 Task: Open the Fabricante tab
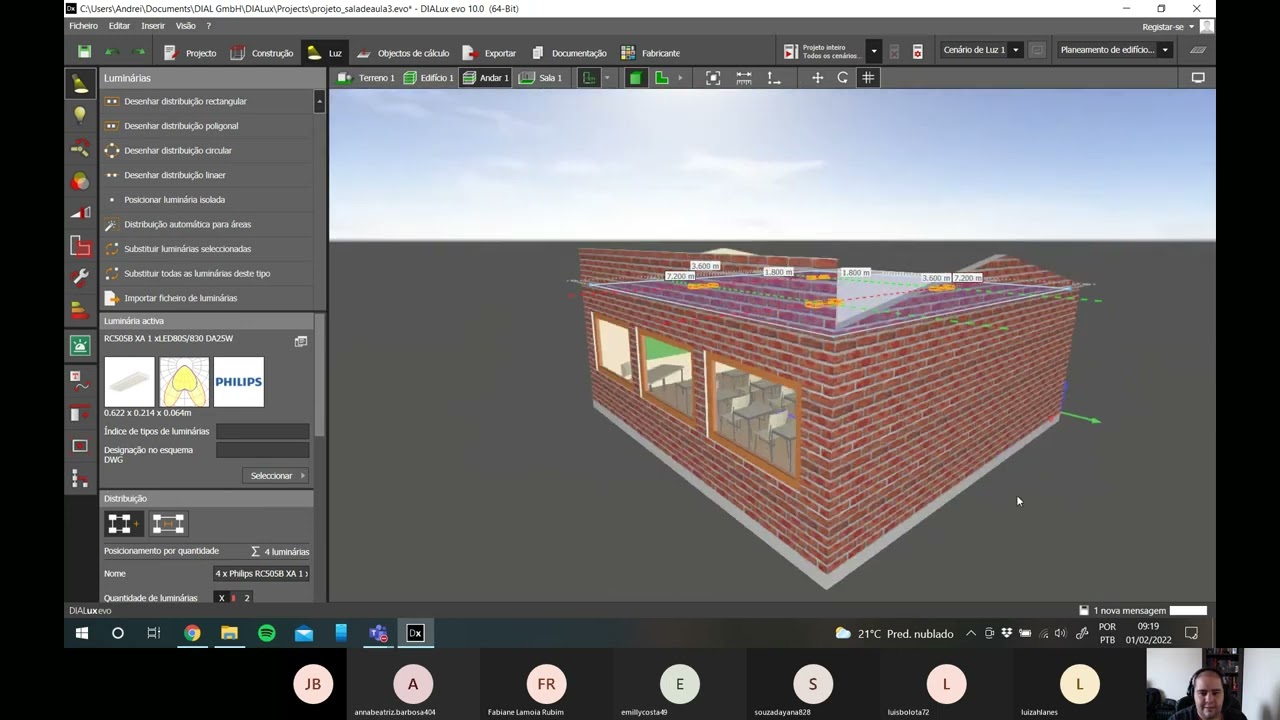pos(650,53)
